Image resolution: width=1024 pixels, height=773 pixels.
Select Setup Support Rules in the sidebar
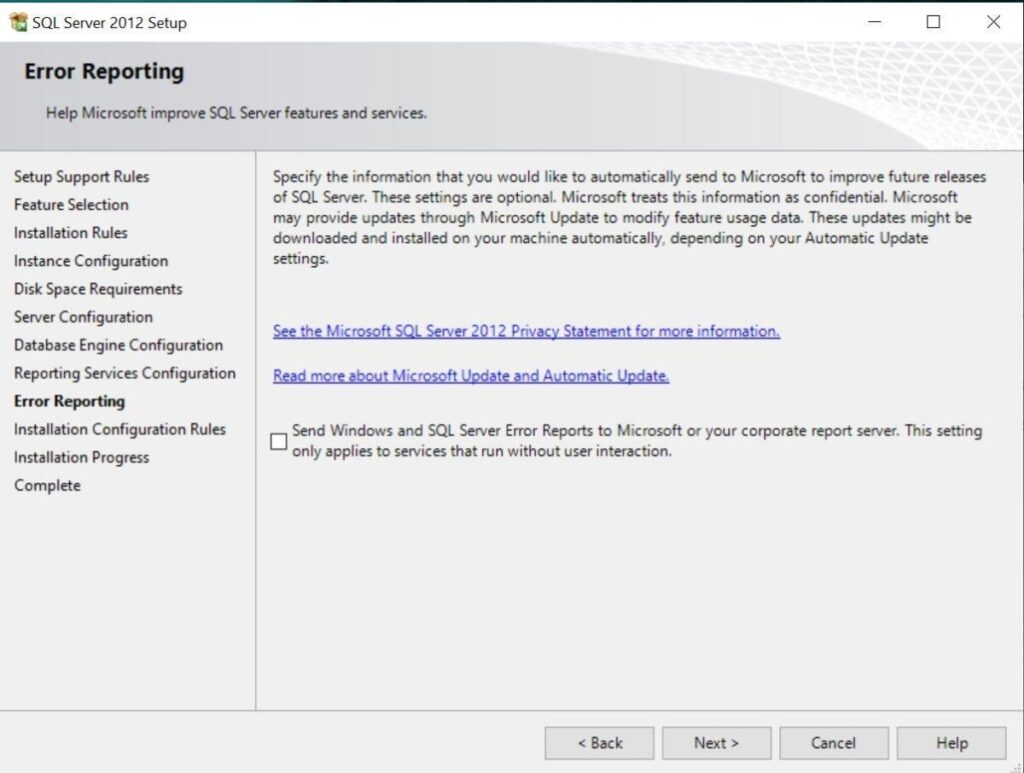pyautogui.click(x=81, y=176)
